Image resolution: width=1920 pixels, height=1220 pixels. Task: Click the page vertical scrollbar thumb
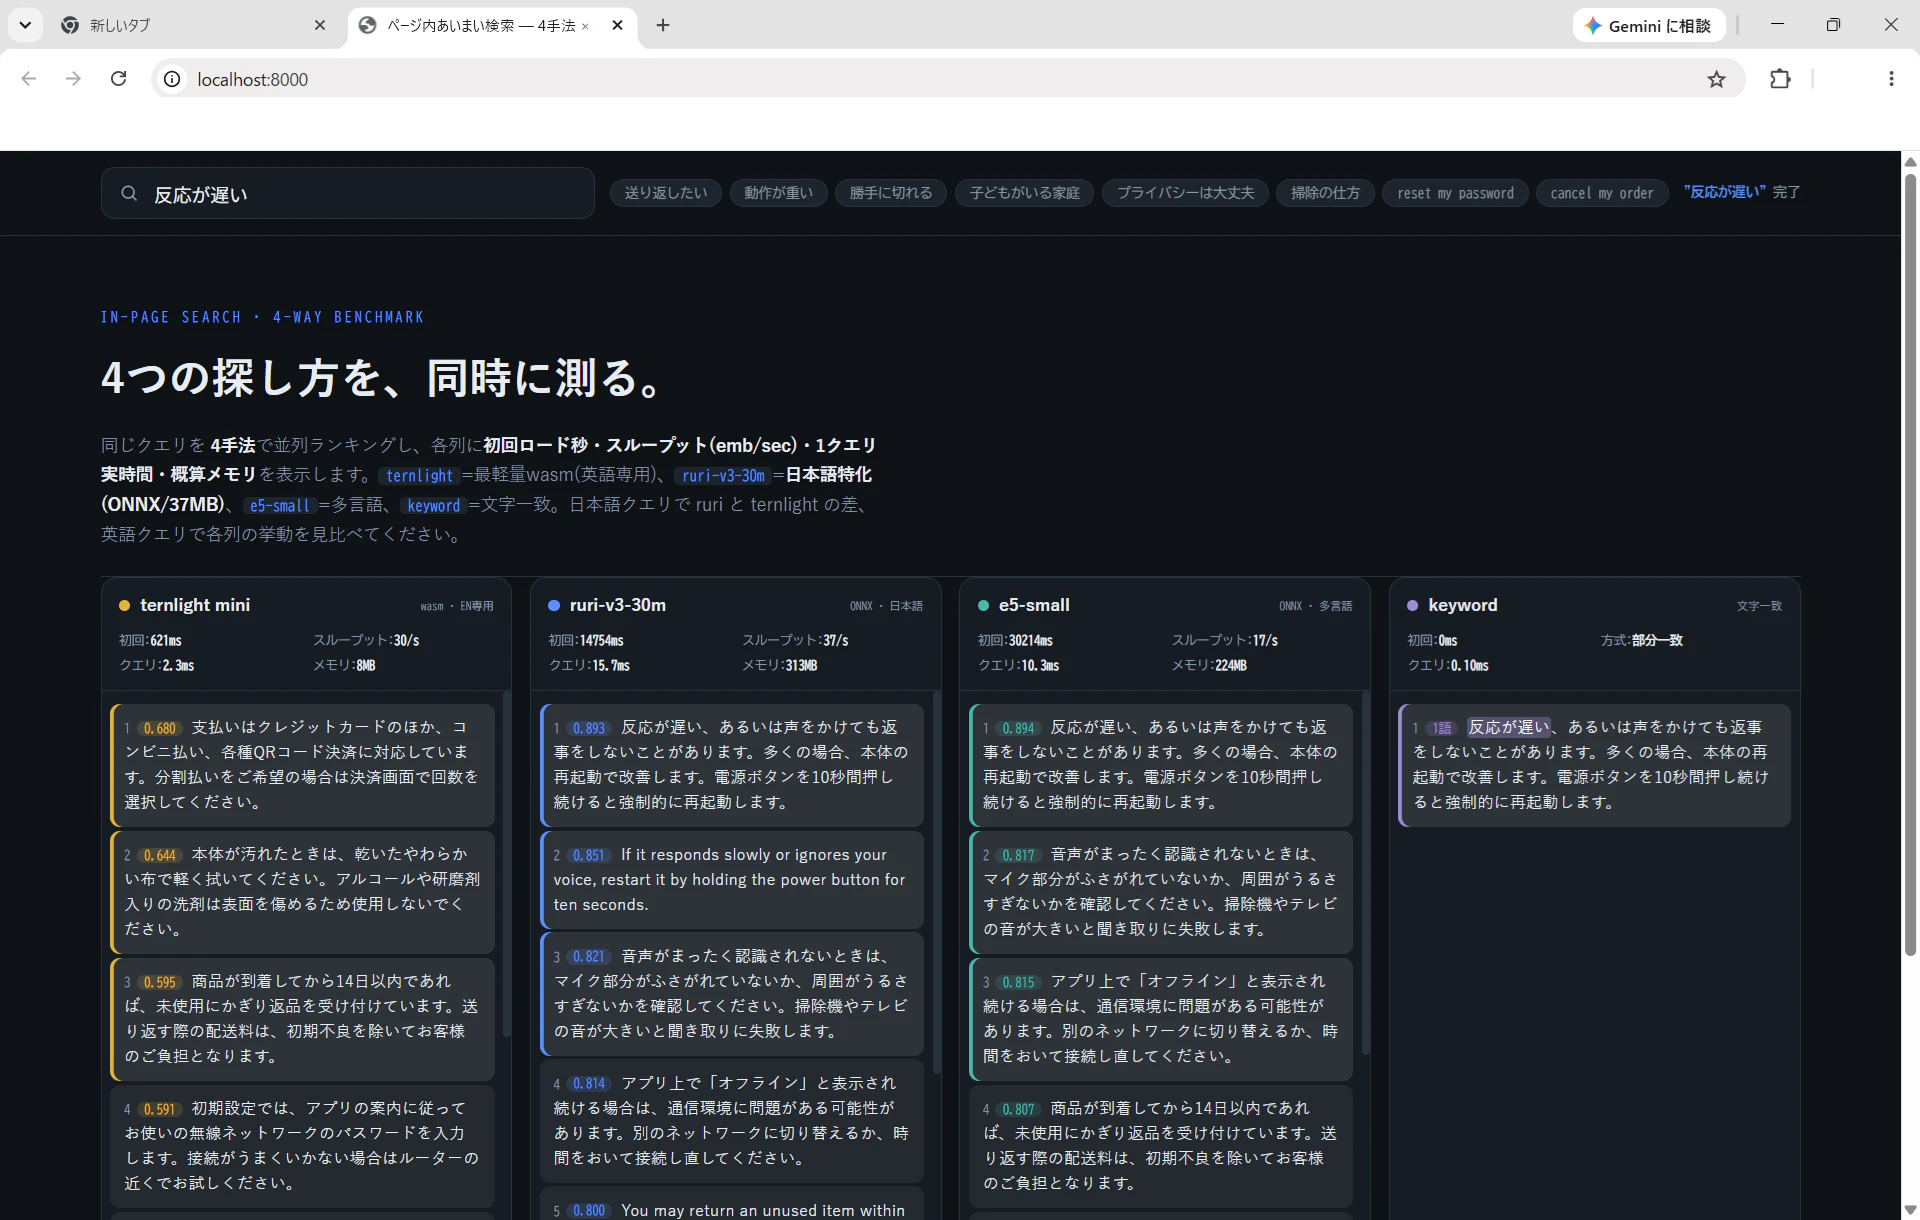[x=1910, y=565]
